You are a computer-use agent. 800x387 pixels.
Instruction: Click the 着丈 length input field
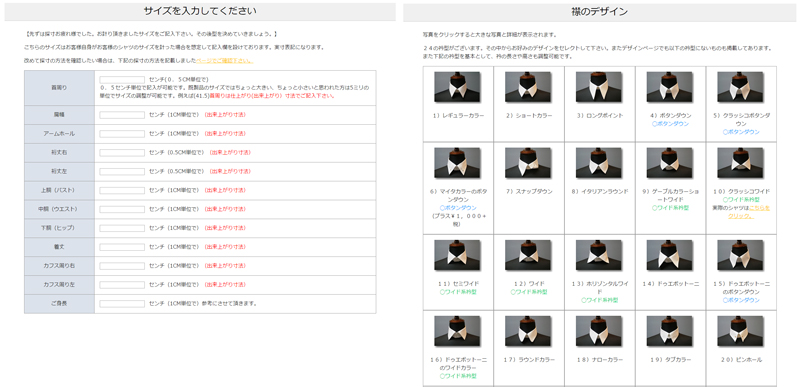[x=122, y=247]
